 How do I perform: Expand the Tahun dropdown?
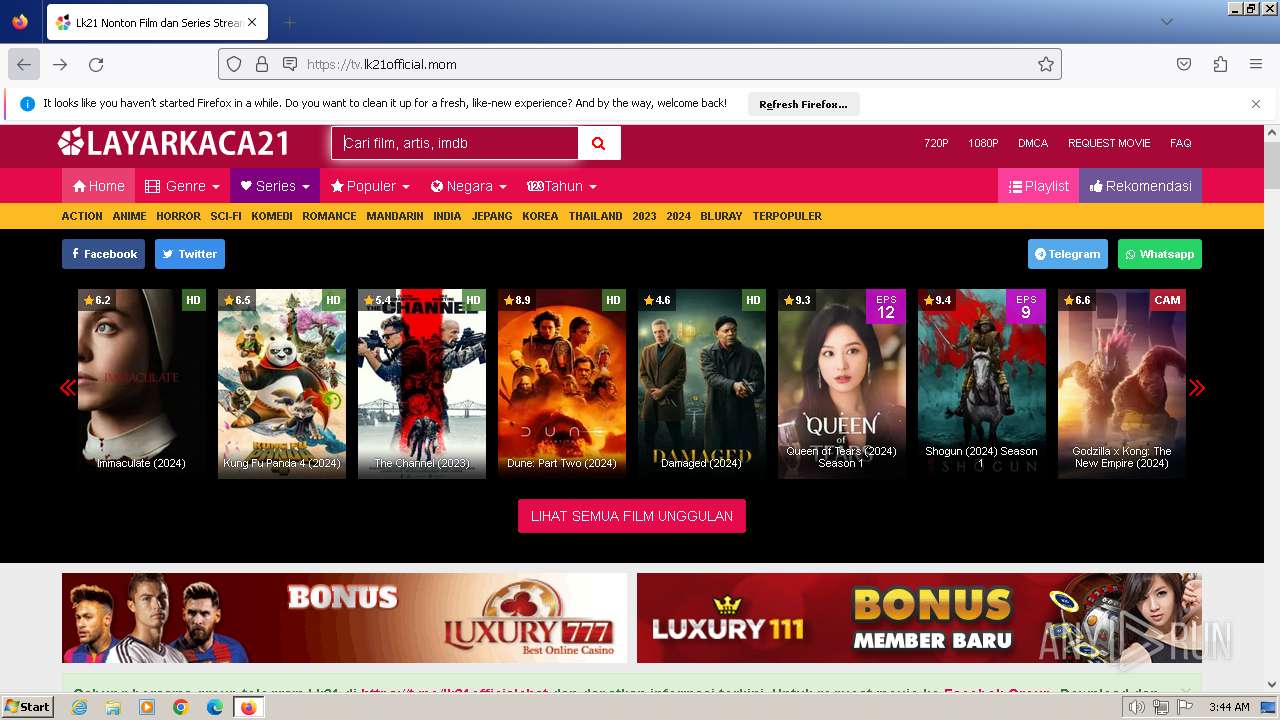(562, 186)
